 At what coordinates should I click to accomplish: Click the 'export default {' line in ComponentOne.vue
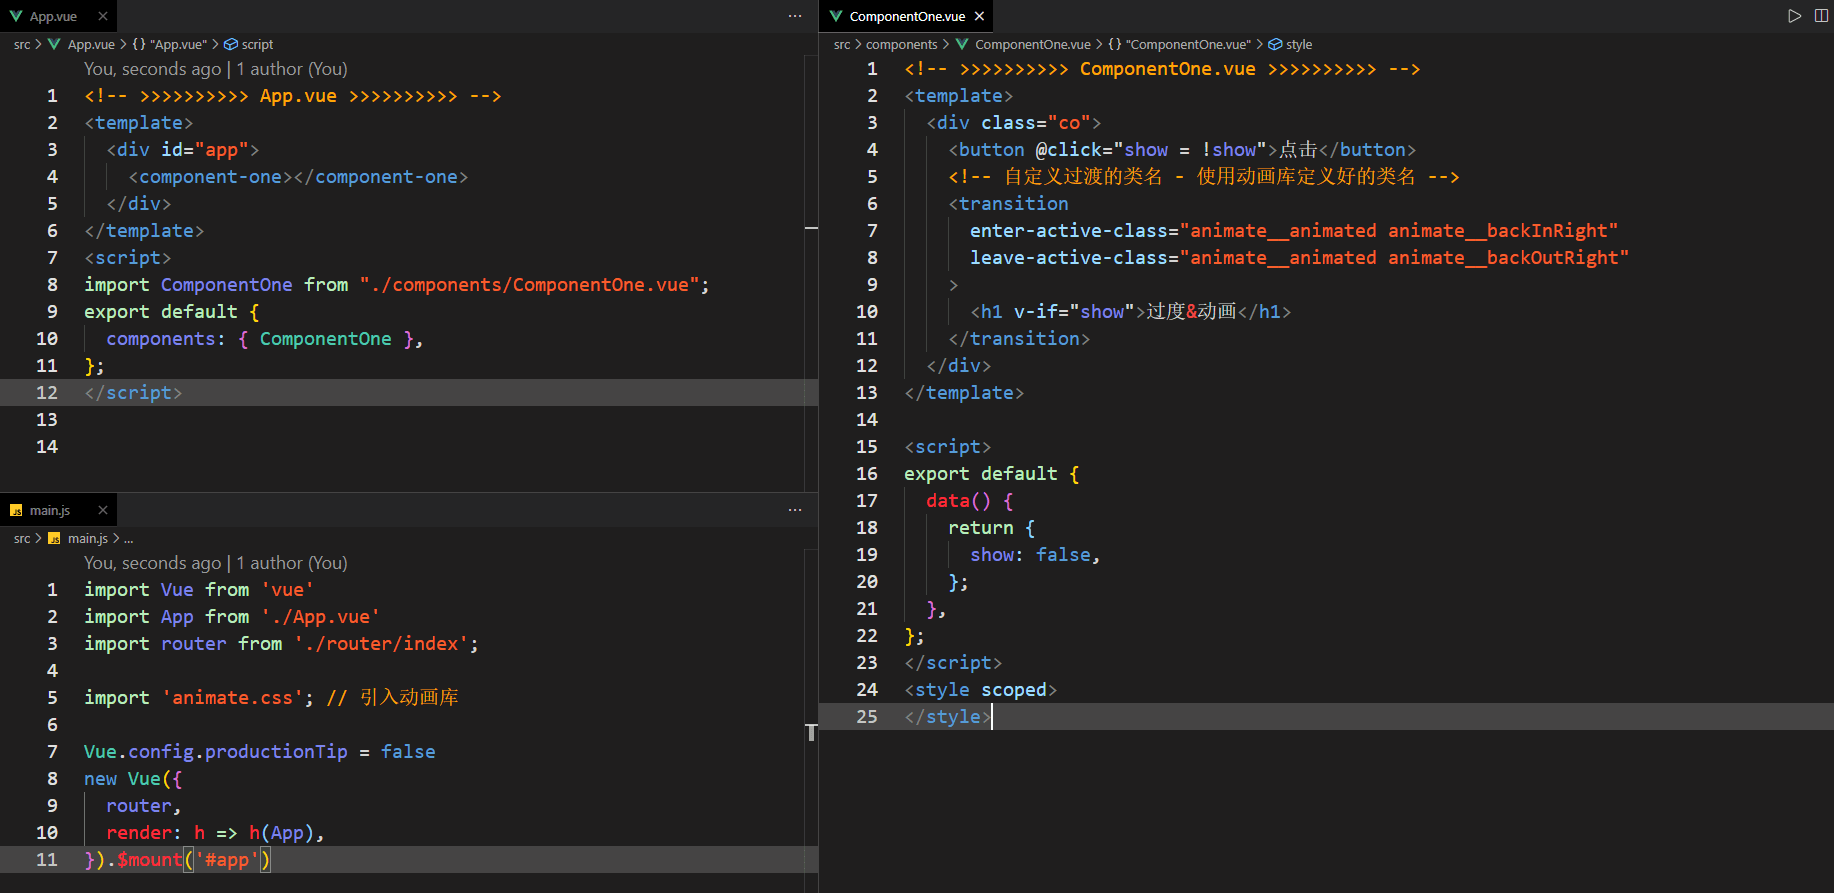(x=992, y=473)
